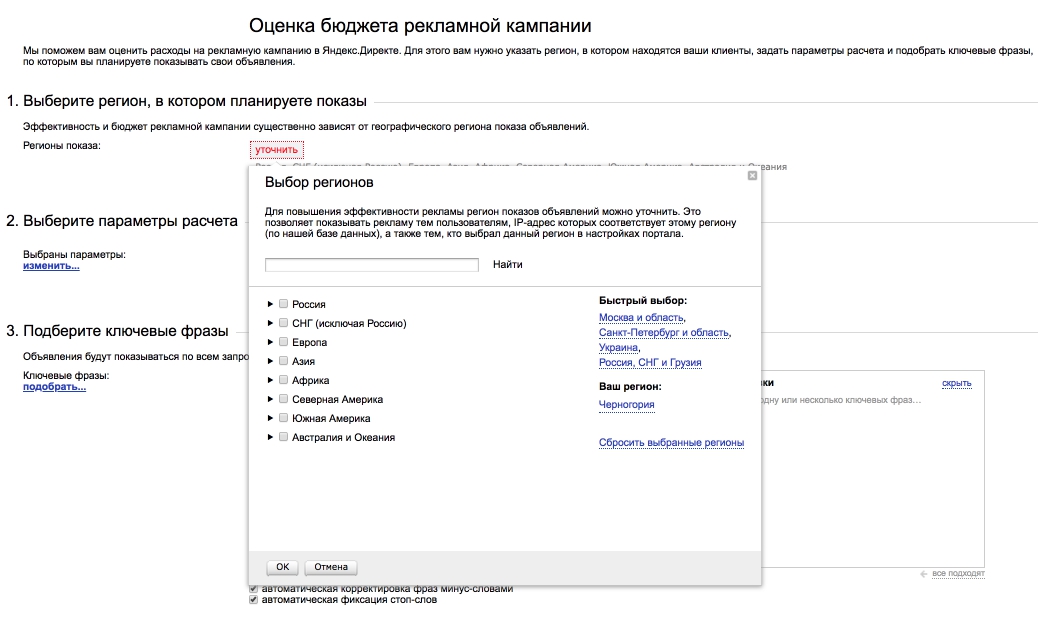
Task: Click the Ваш регион heading
Action: 630,387
